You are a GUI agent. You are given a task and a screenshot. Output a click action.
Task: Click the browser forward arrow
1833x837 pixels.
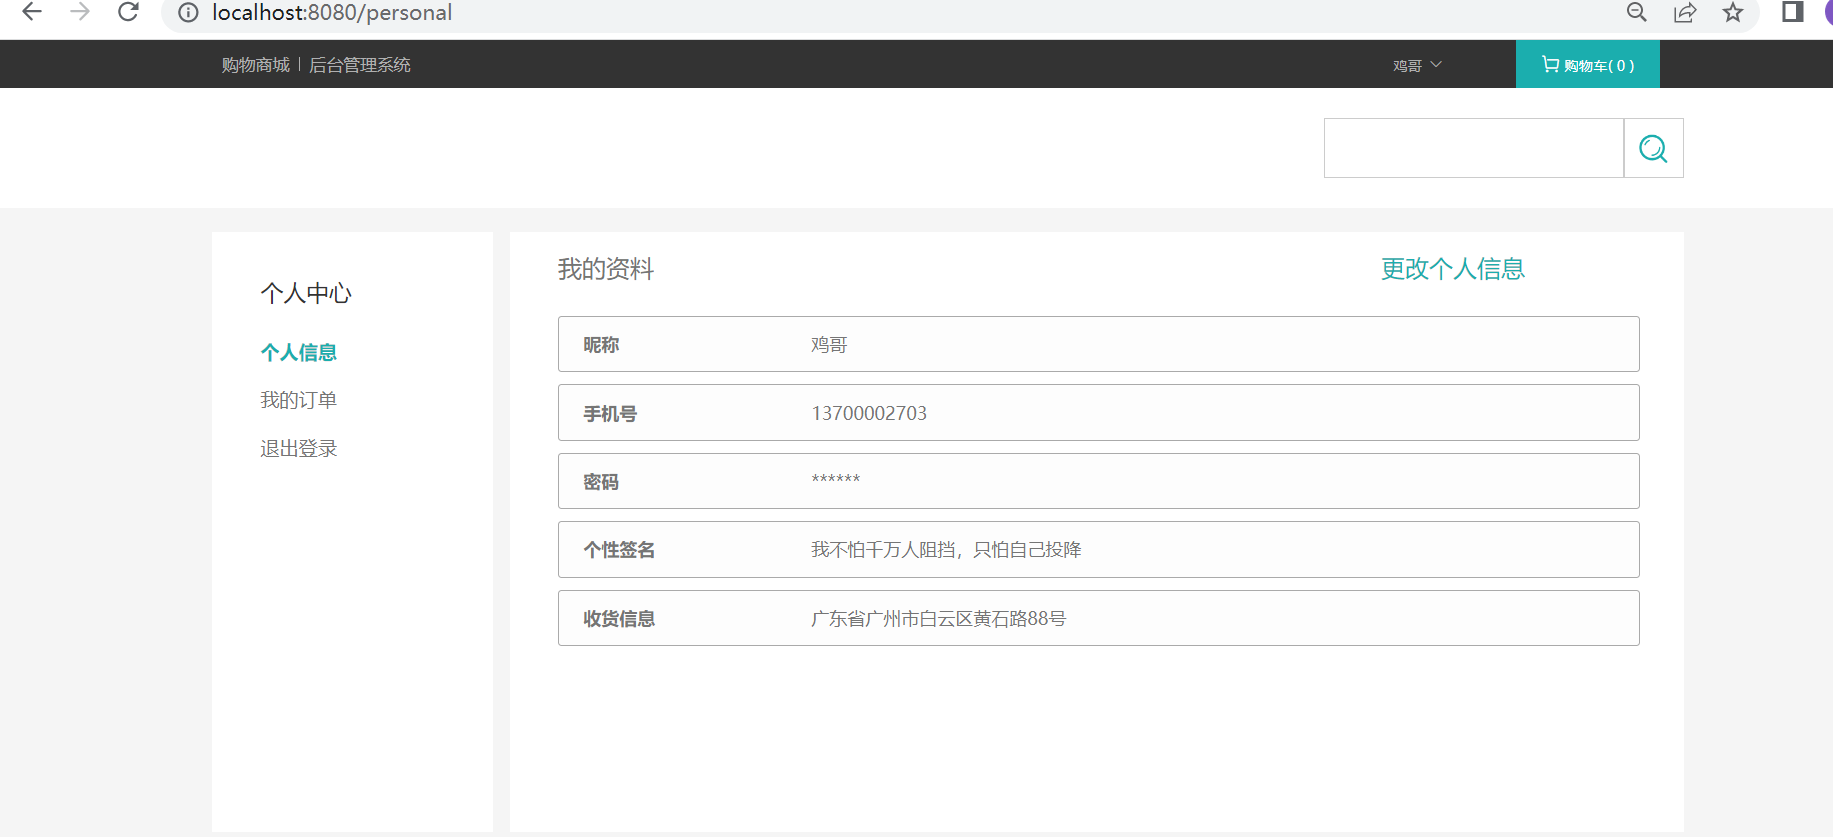coord(80,12)
